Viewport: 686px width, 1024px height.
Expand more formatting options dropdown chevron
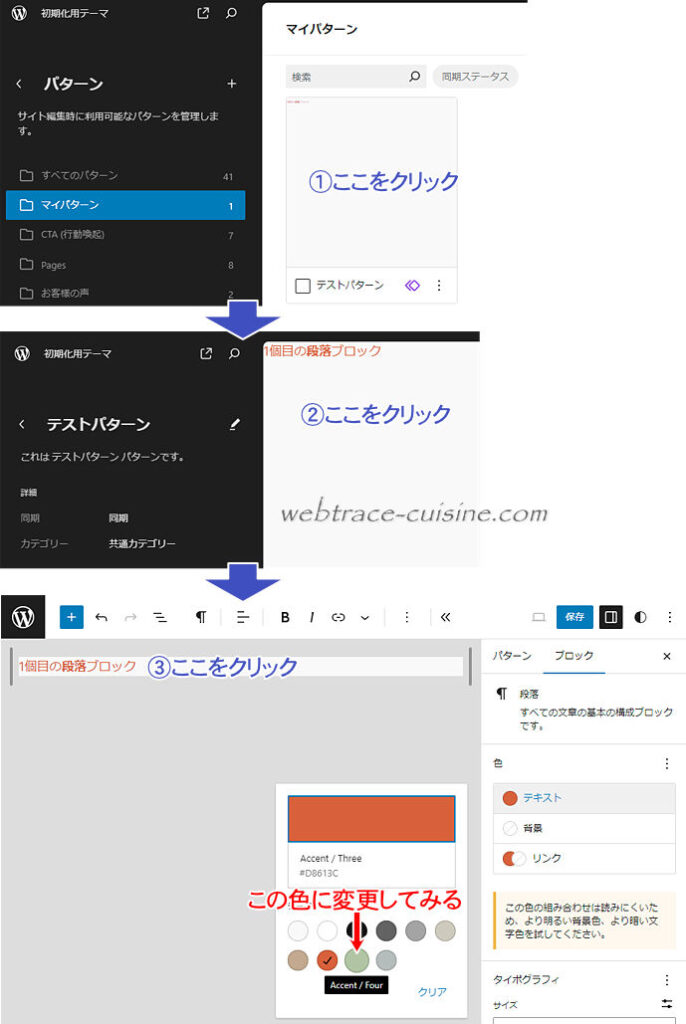[x=365, y=617]
